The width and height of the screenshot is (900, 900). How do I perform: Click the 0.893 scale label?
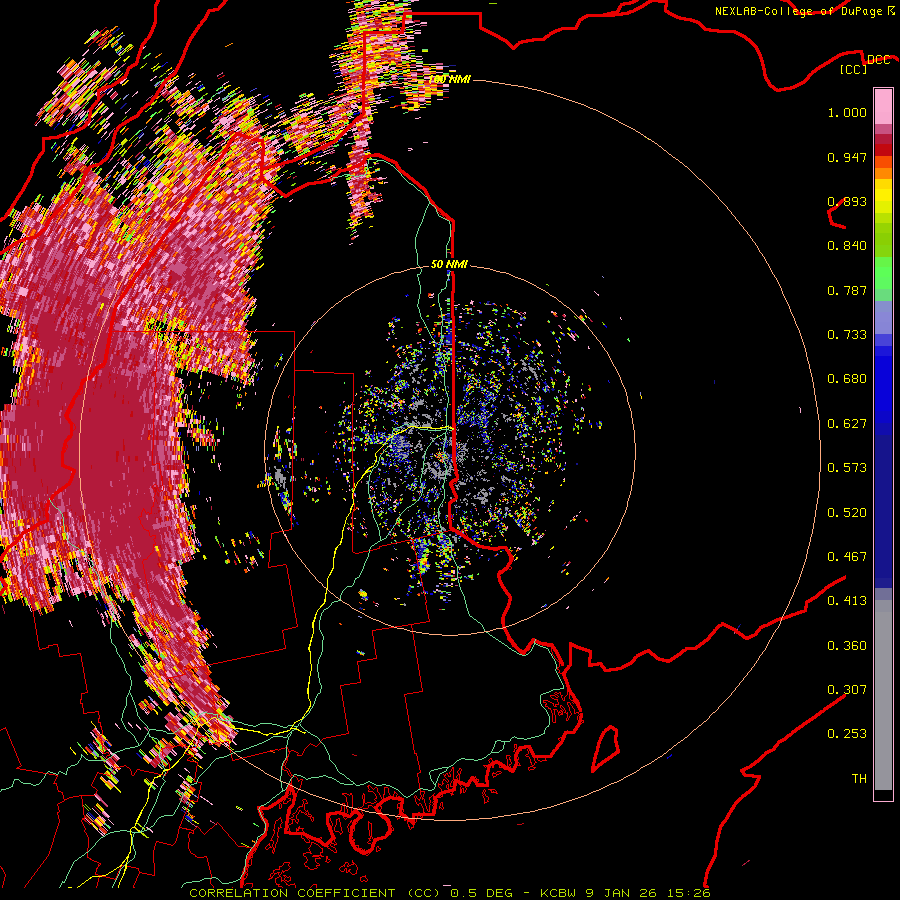tap(847, 201)
